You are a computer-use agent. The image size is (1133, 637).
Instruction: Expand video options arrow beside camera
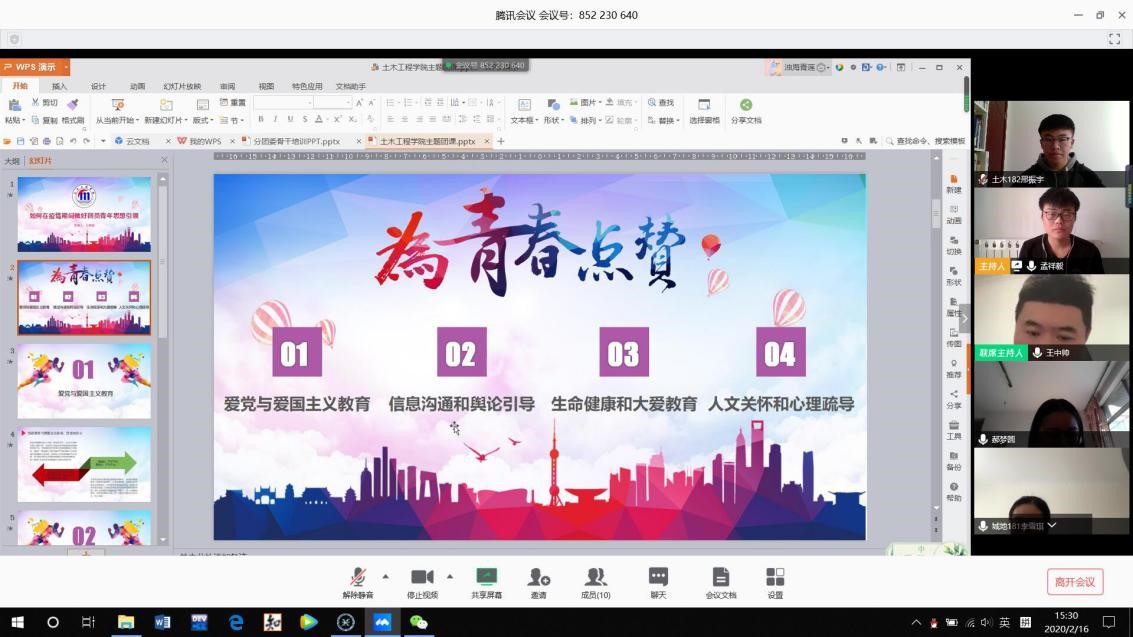click(x=449, y=576)
